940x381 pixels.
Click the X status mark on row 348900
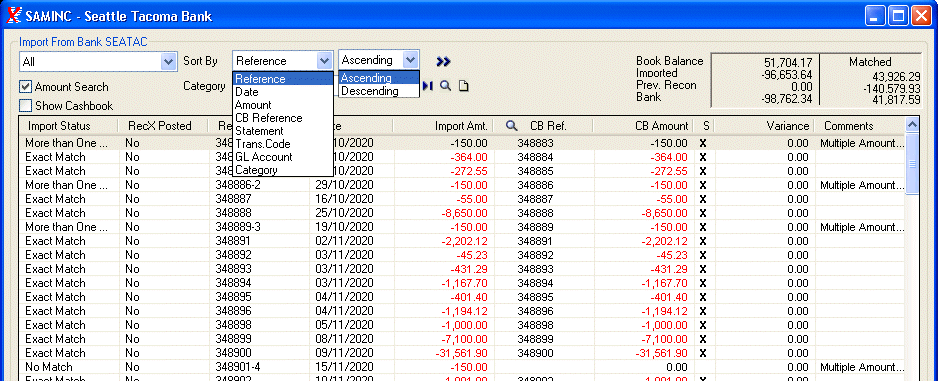[703, 353]
